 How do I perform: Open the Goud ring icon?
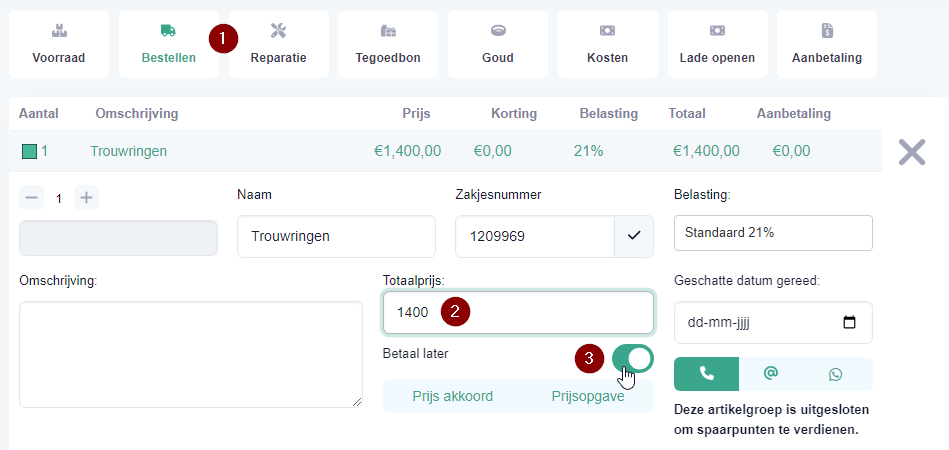498,30
